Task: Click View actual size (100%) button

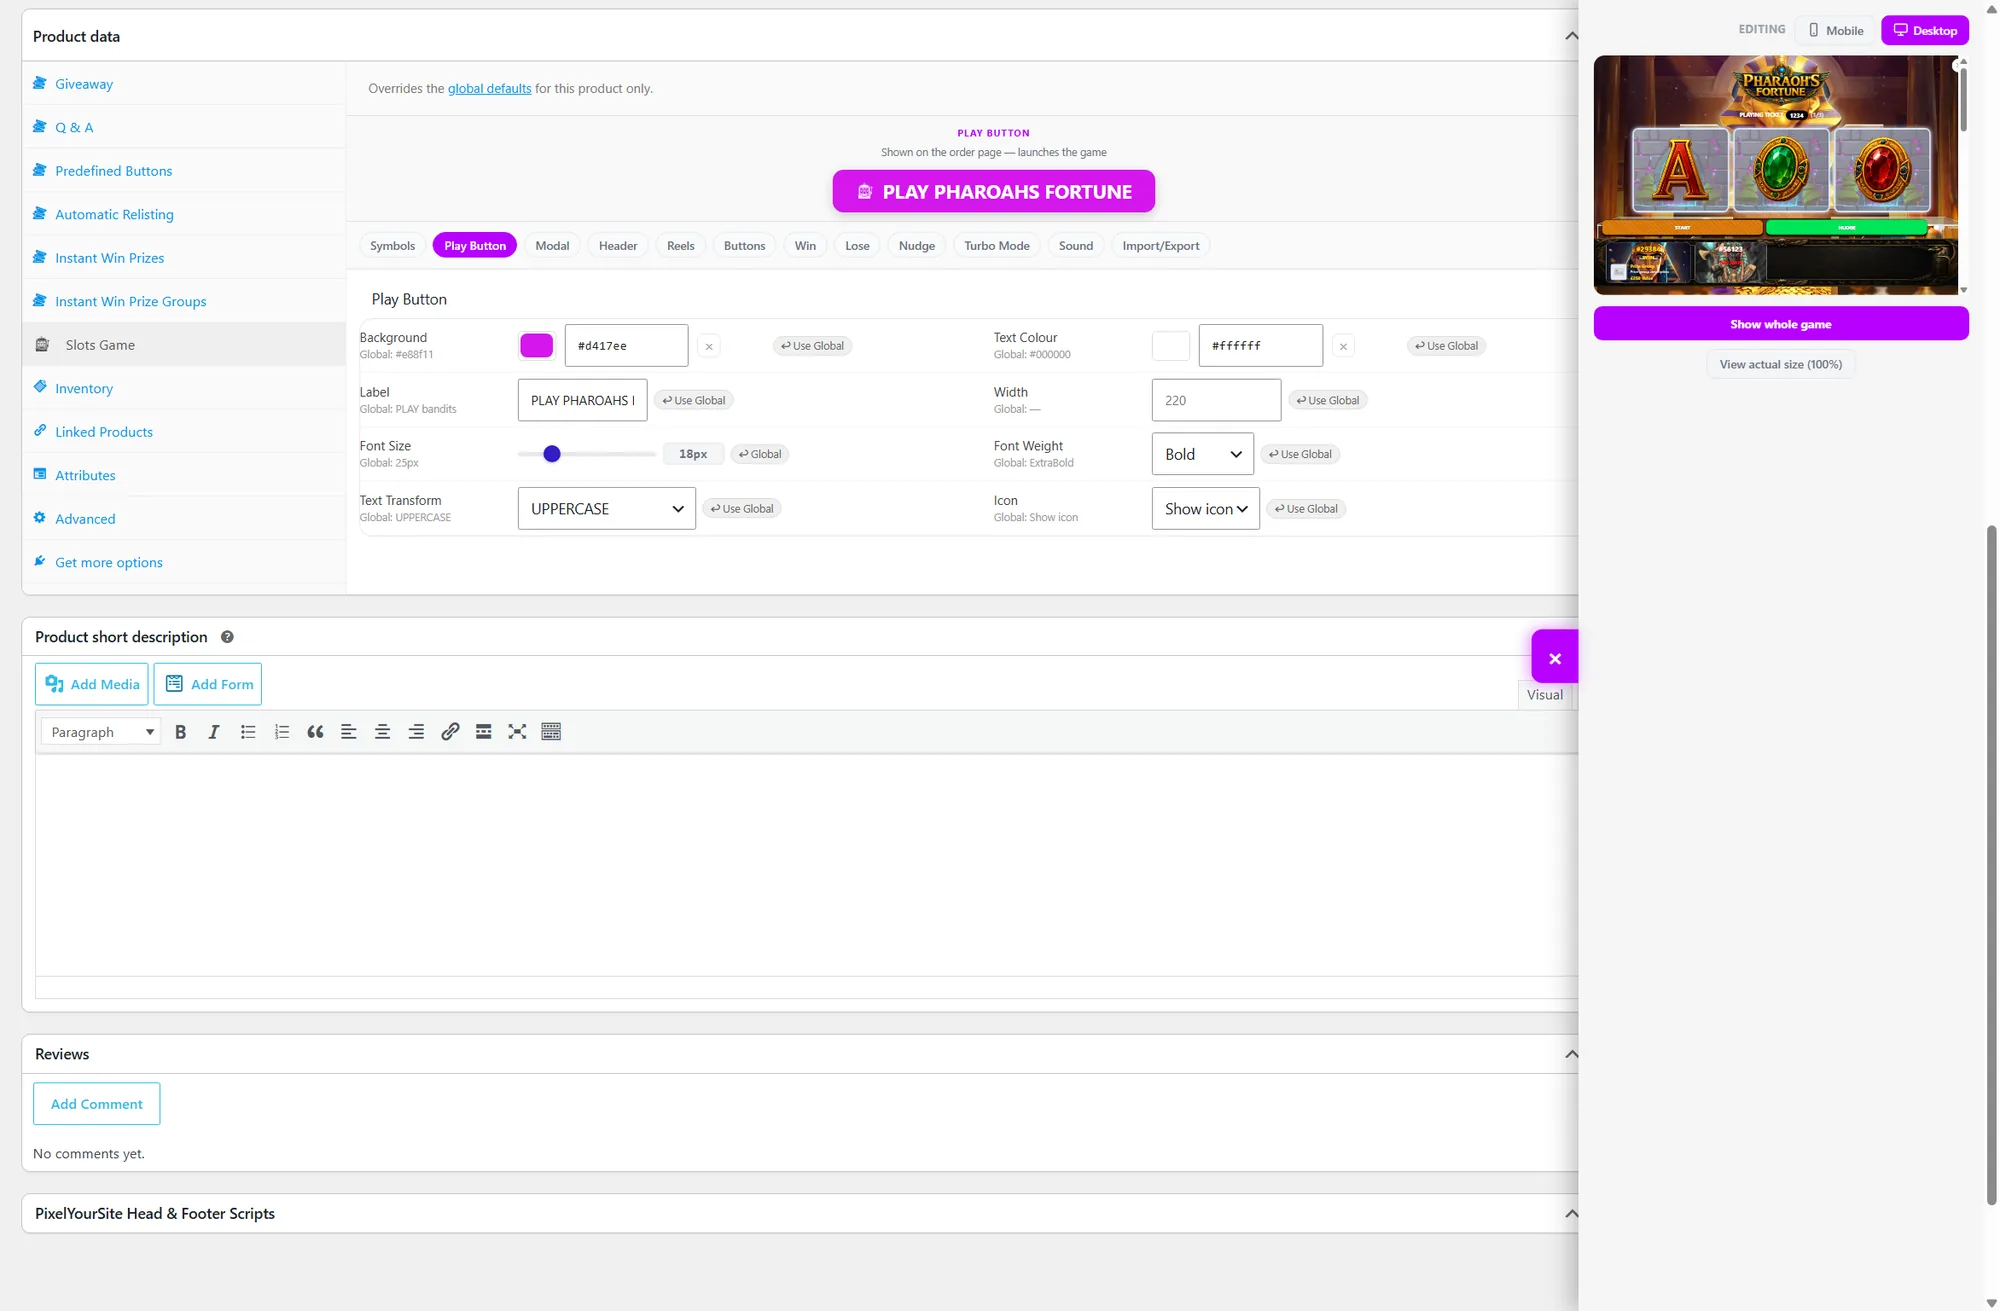Action: point(1781,364)
